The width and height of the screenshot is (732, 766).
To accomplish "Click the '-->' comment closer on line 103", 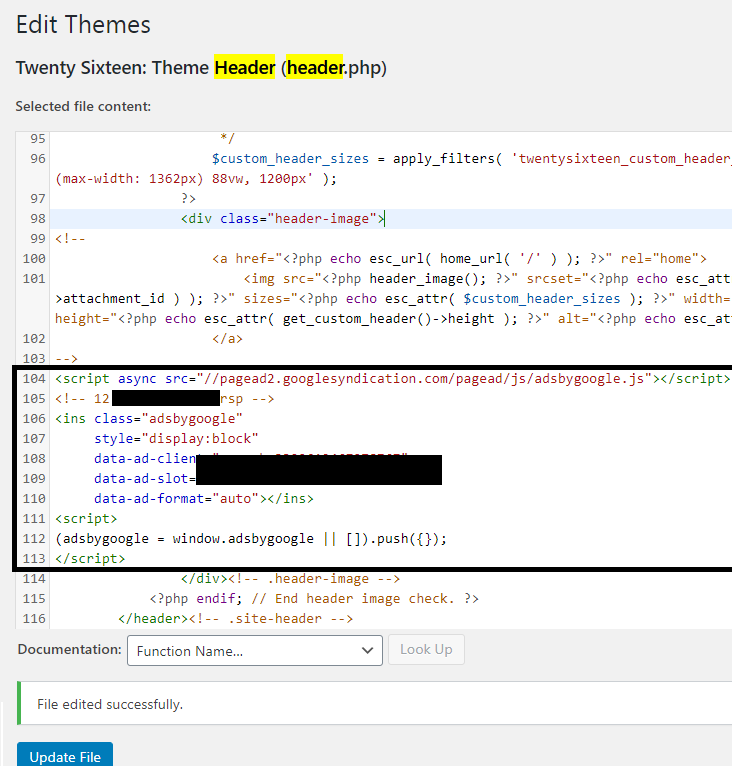I will coord(66,359).
